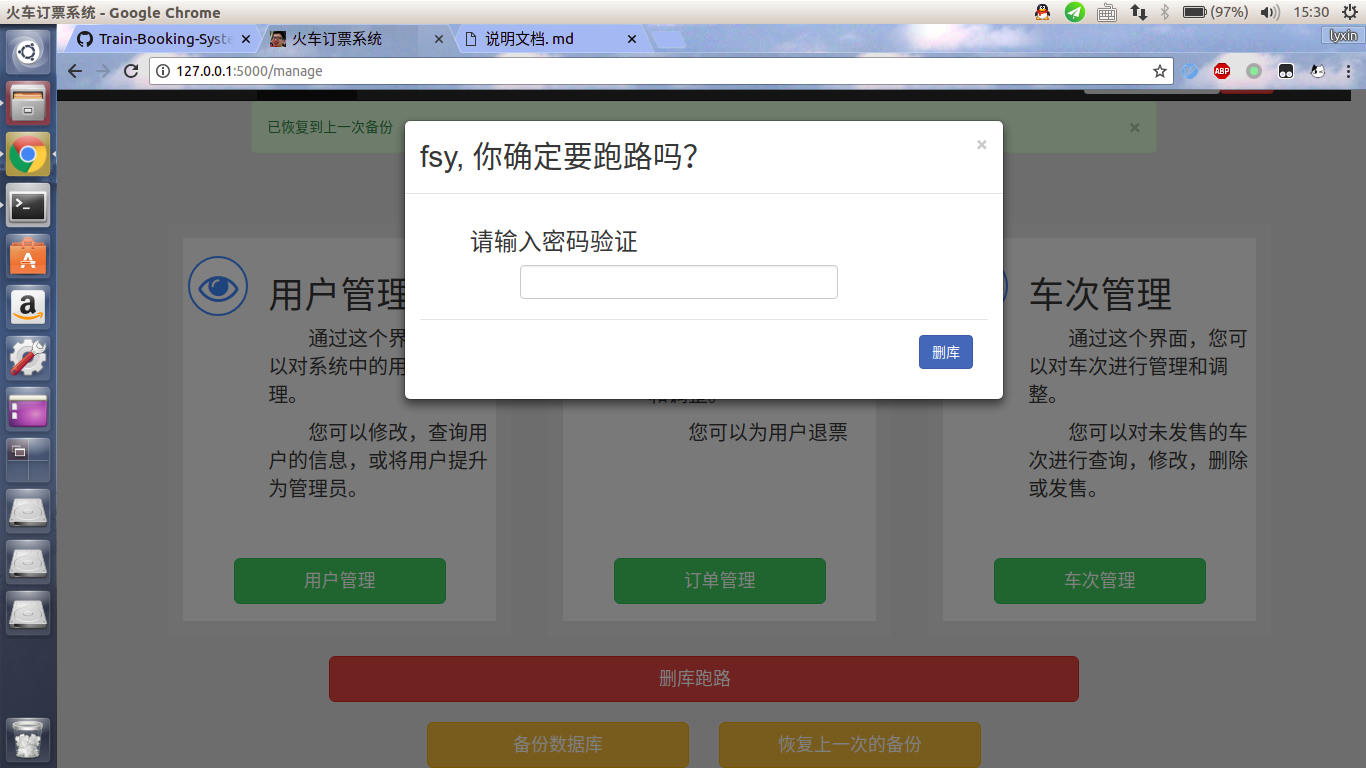Click the green 车次管理 button

(1100, 580)
